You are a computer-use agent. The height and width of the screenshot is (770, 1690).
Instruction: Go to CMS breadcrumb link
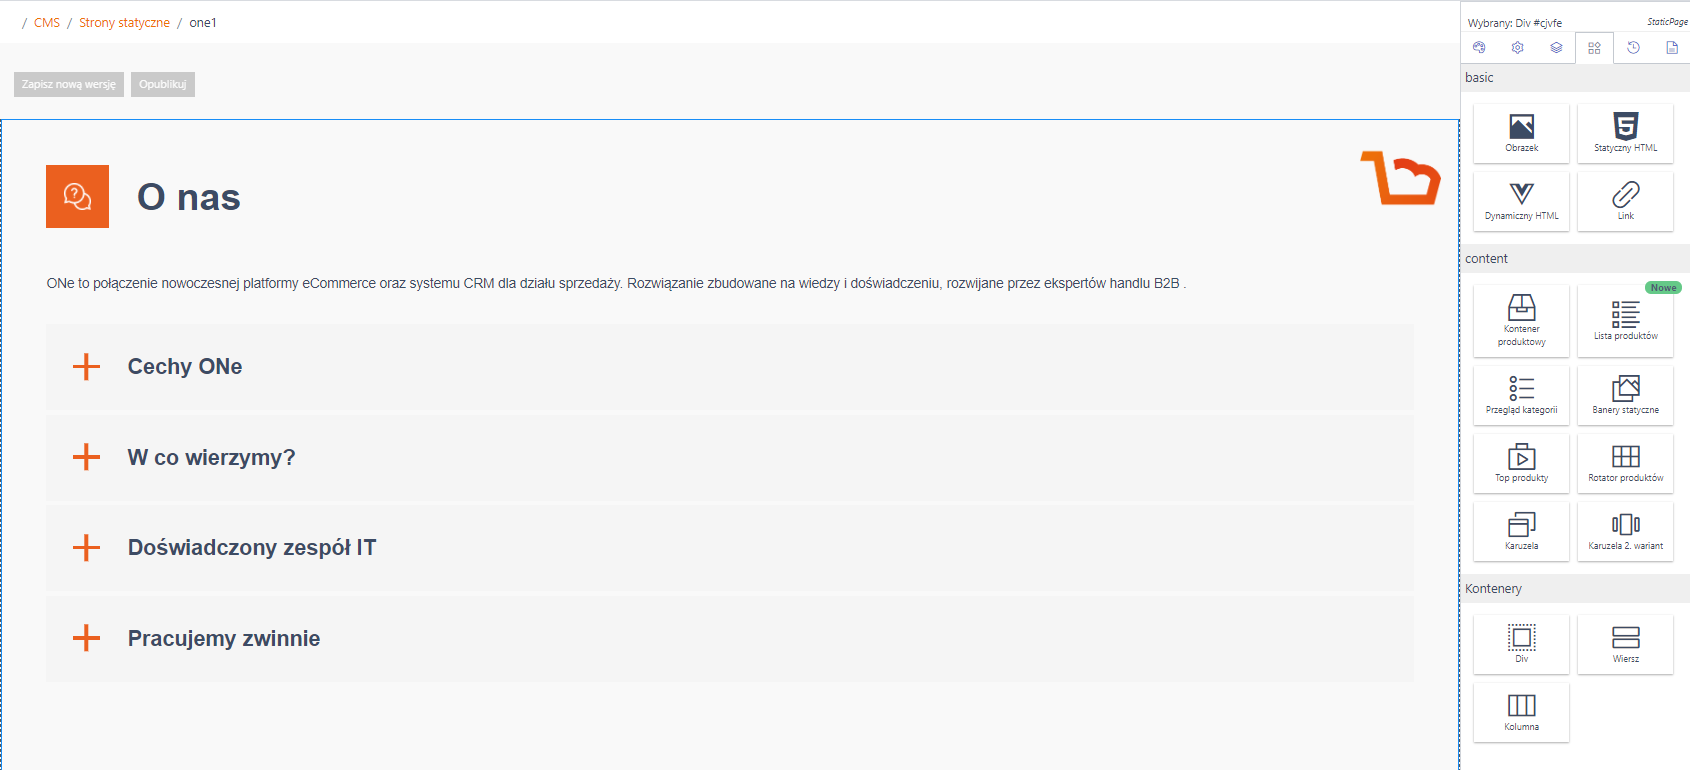pyautogui.click(x=47, y=23)
